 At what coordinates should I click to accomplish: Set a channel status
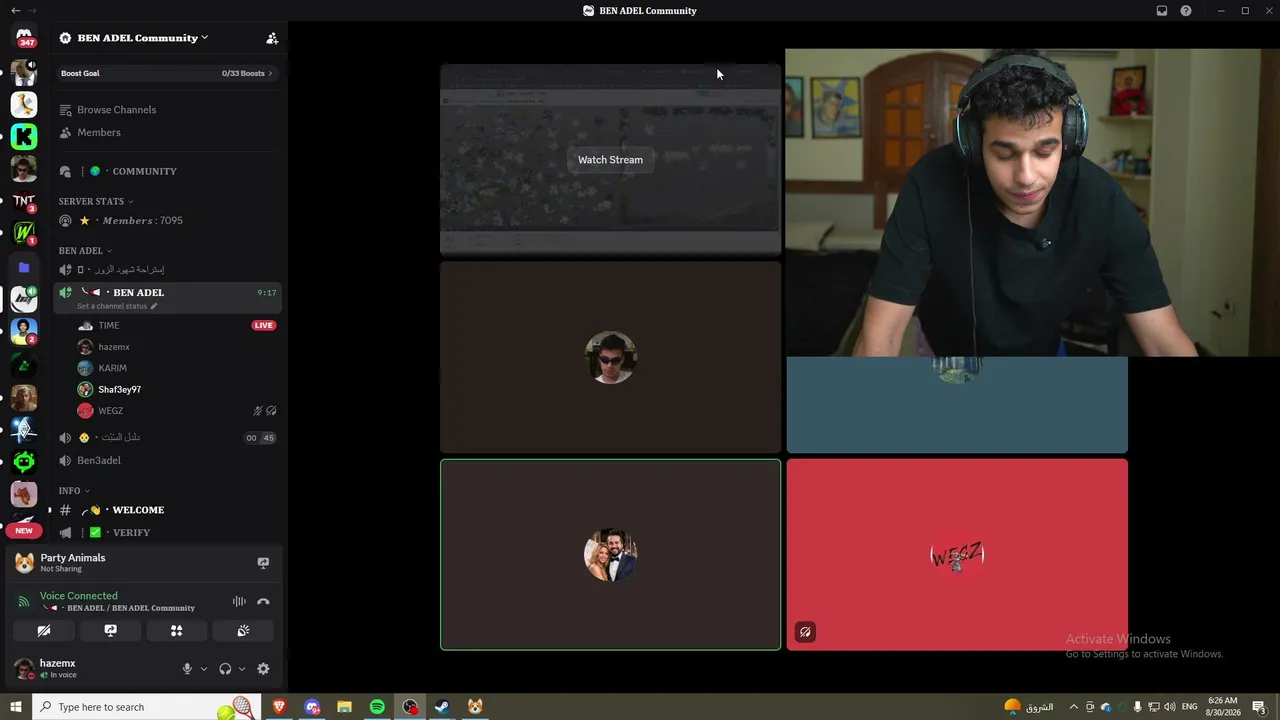pos(117,306)
